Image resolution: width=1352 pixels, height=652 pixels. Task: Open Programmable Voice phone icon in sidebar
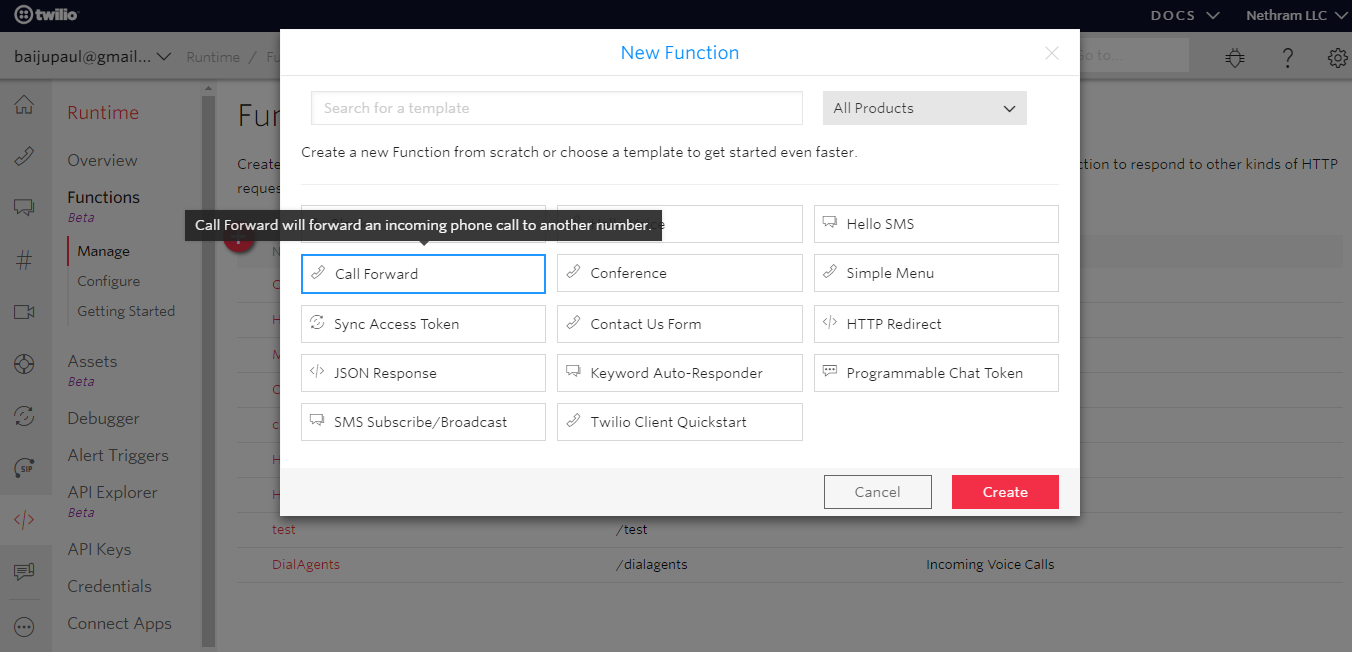tap(24, 157)
